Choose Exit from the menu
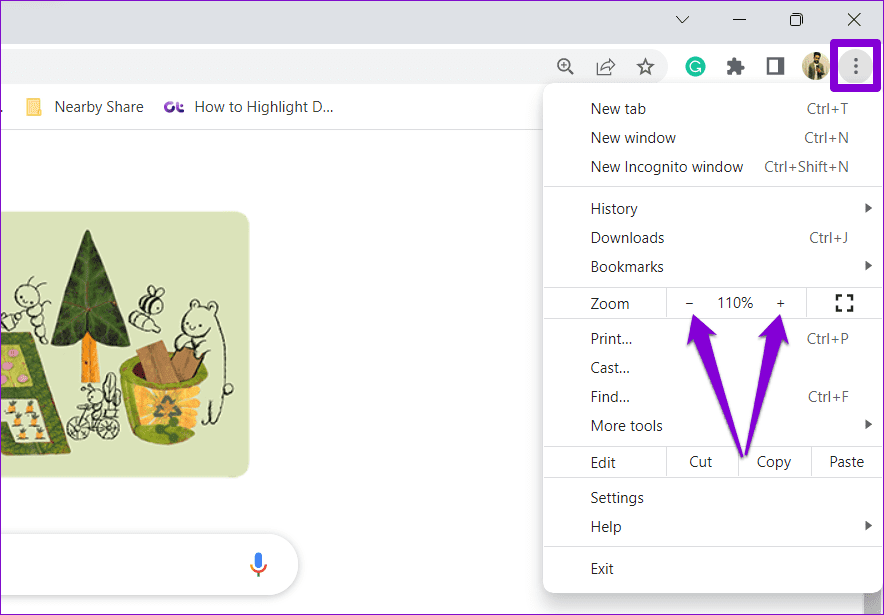The height and width of the screenshot is (615, 884). coord(713,569)
